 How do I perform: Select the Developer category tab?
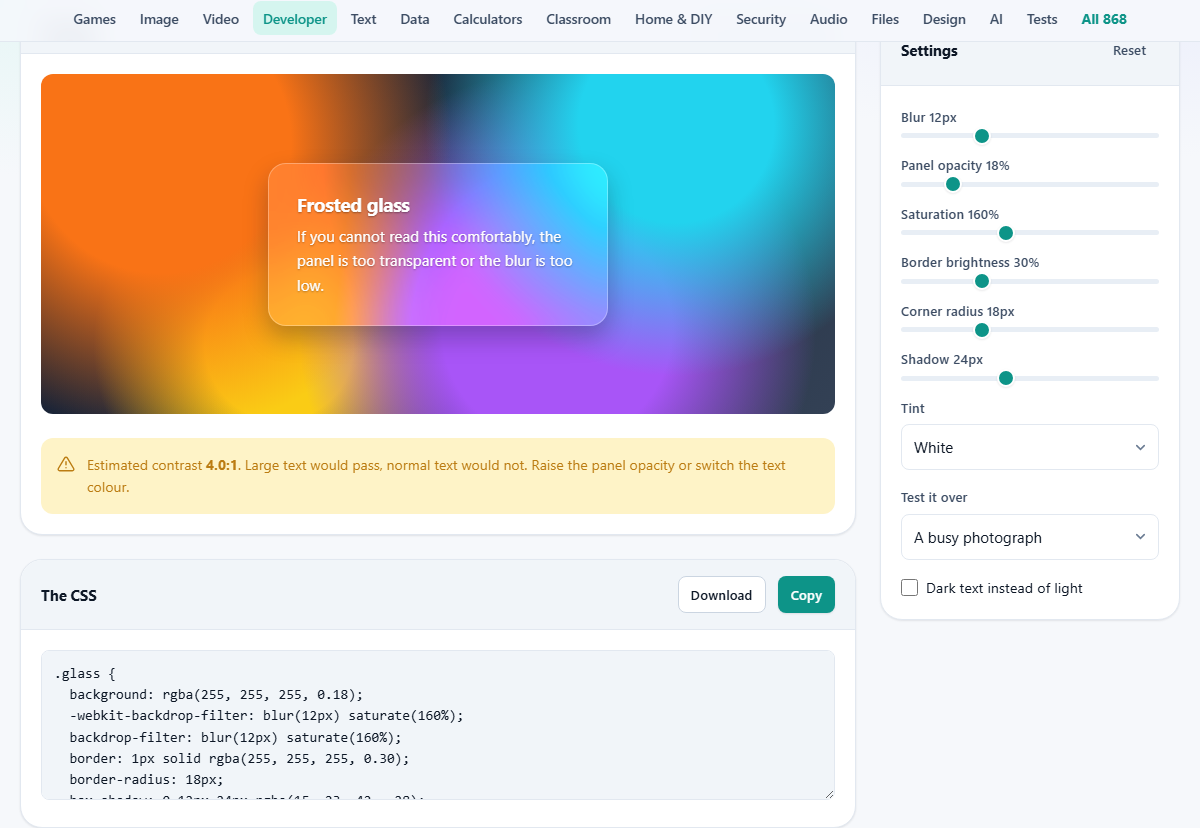point(295,19)
